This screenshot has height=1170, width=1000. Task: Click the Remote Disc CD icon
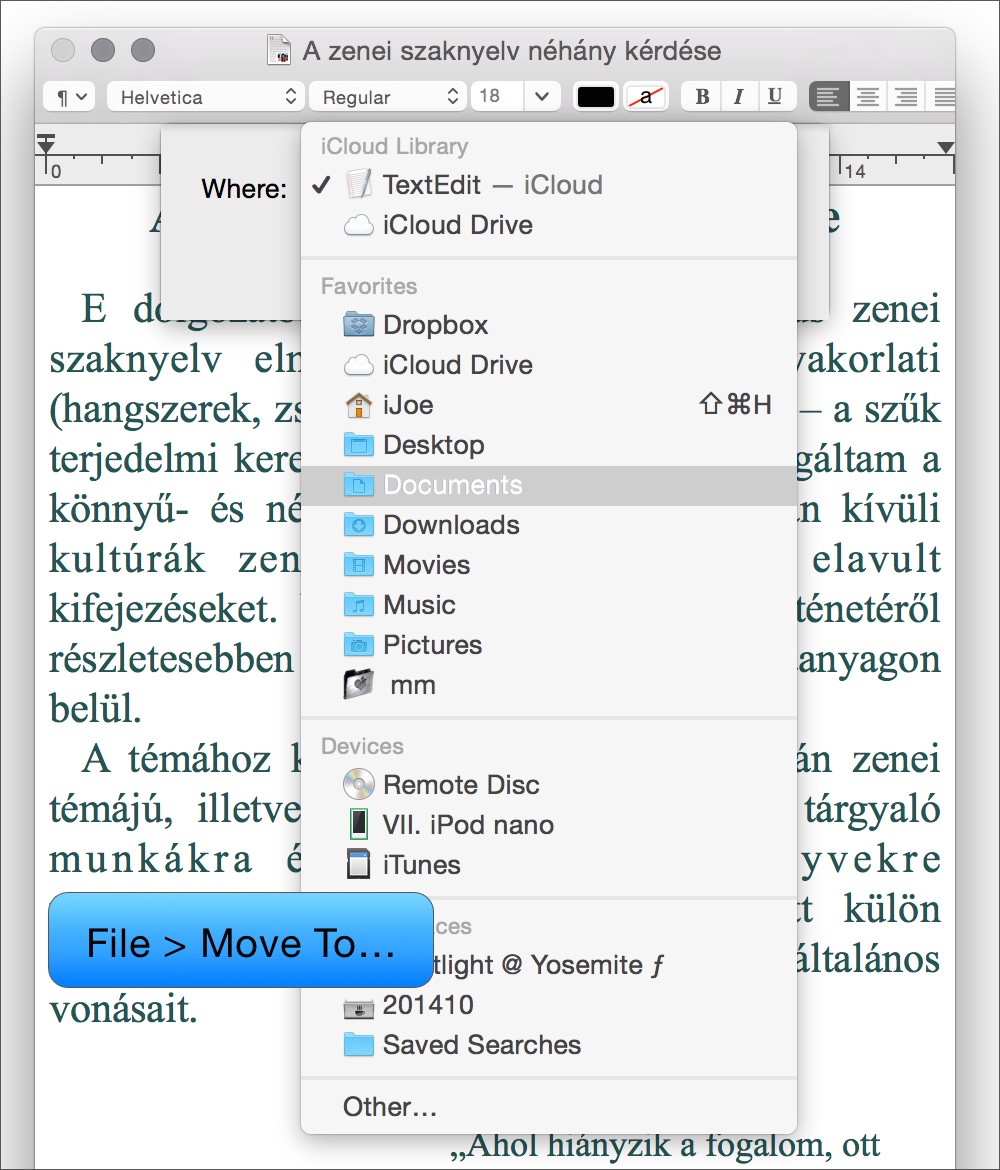coord(358,784)
